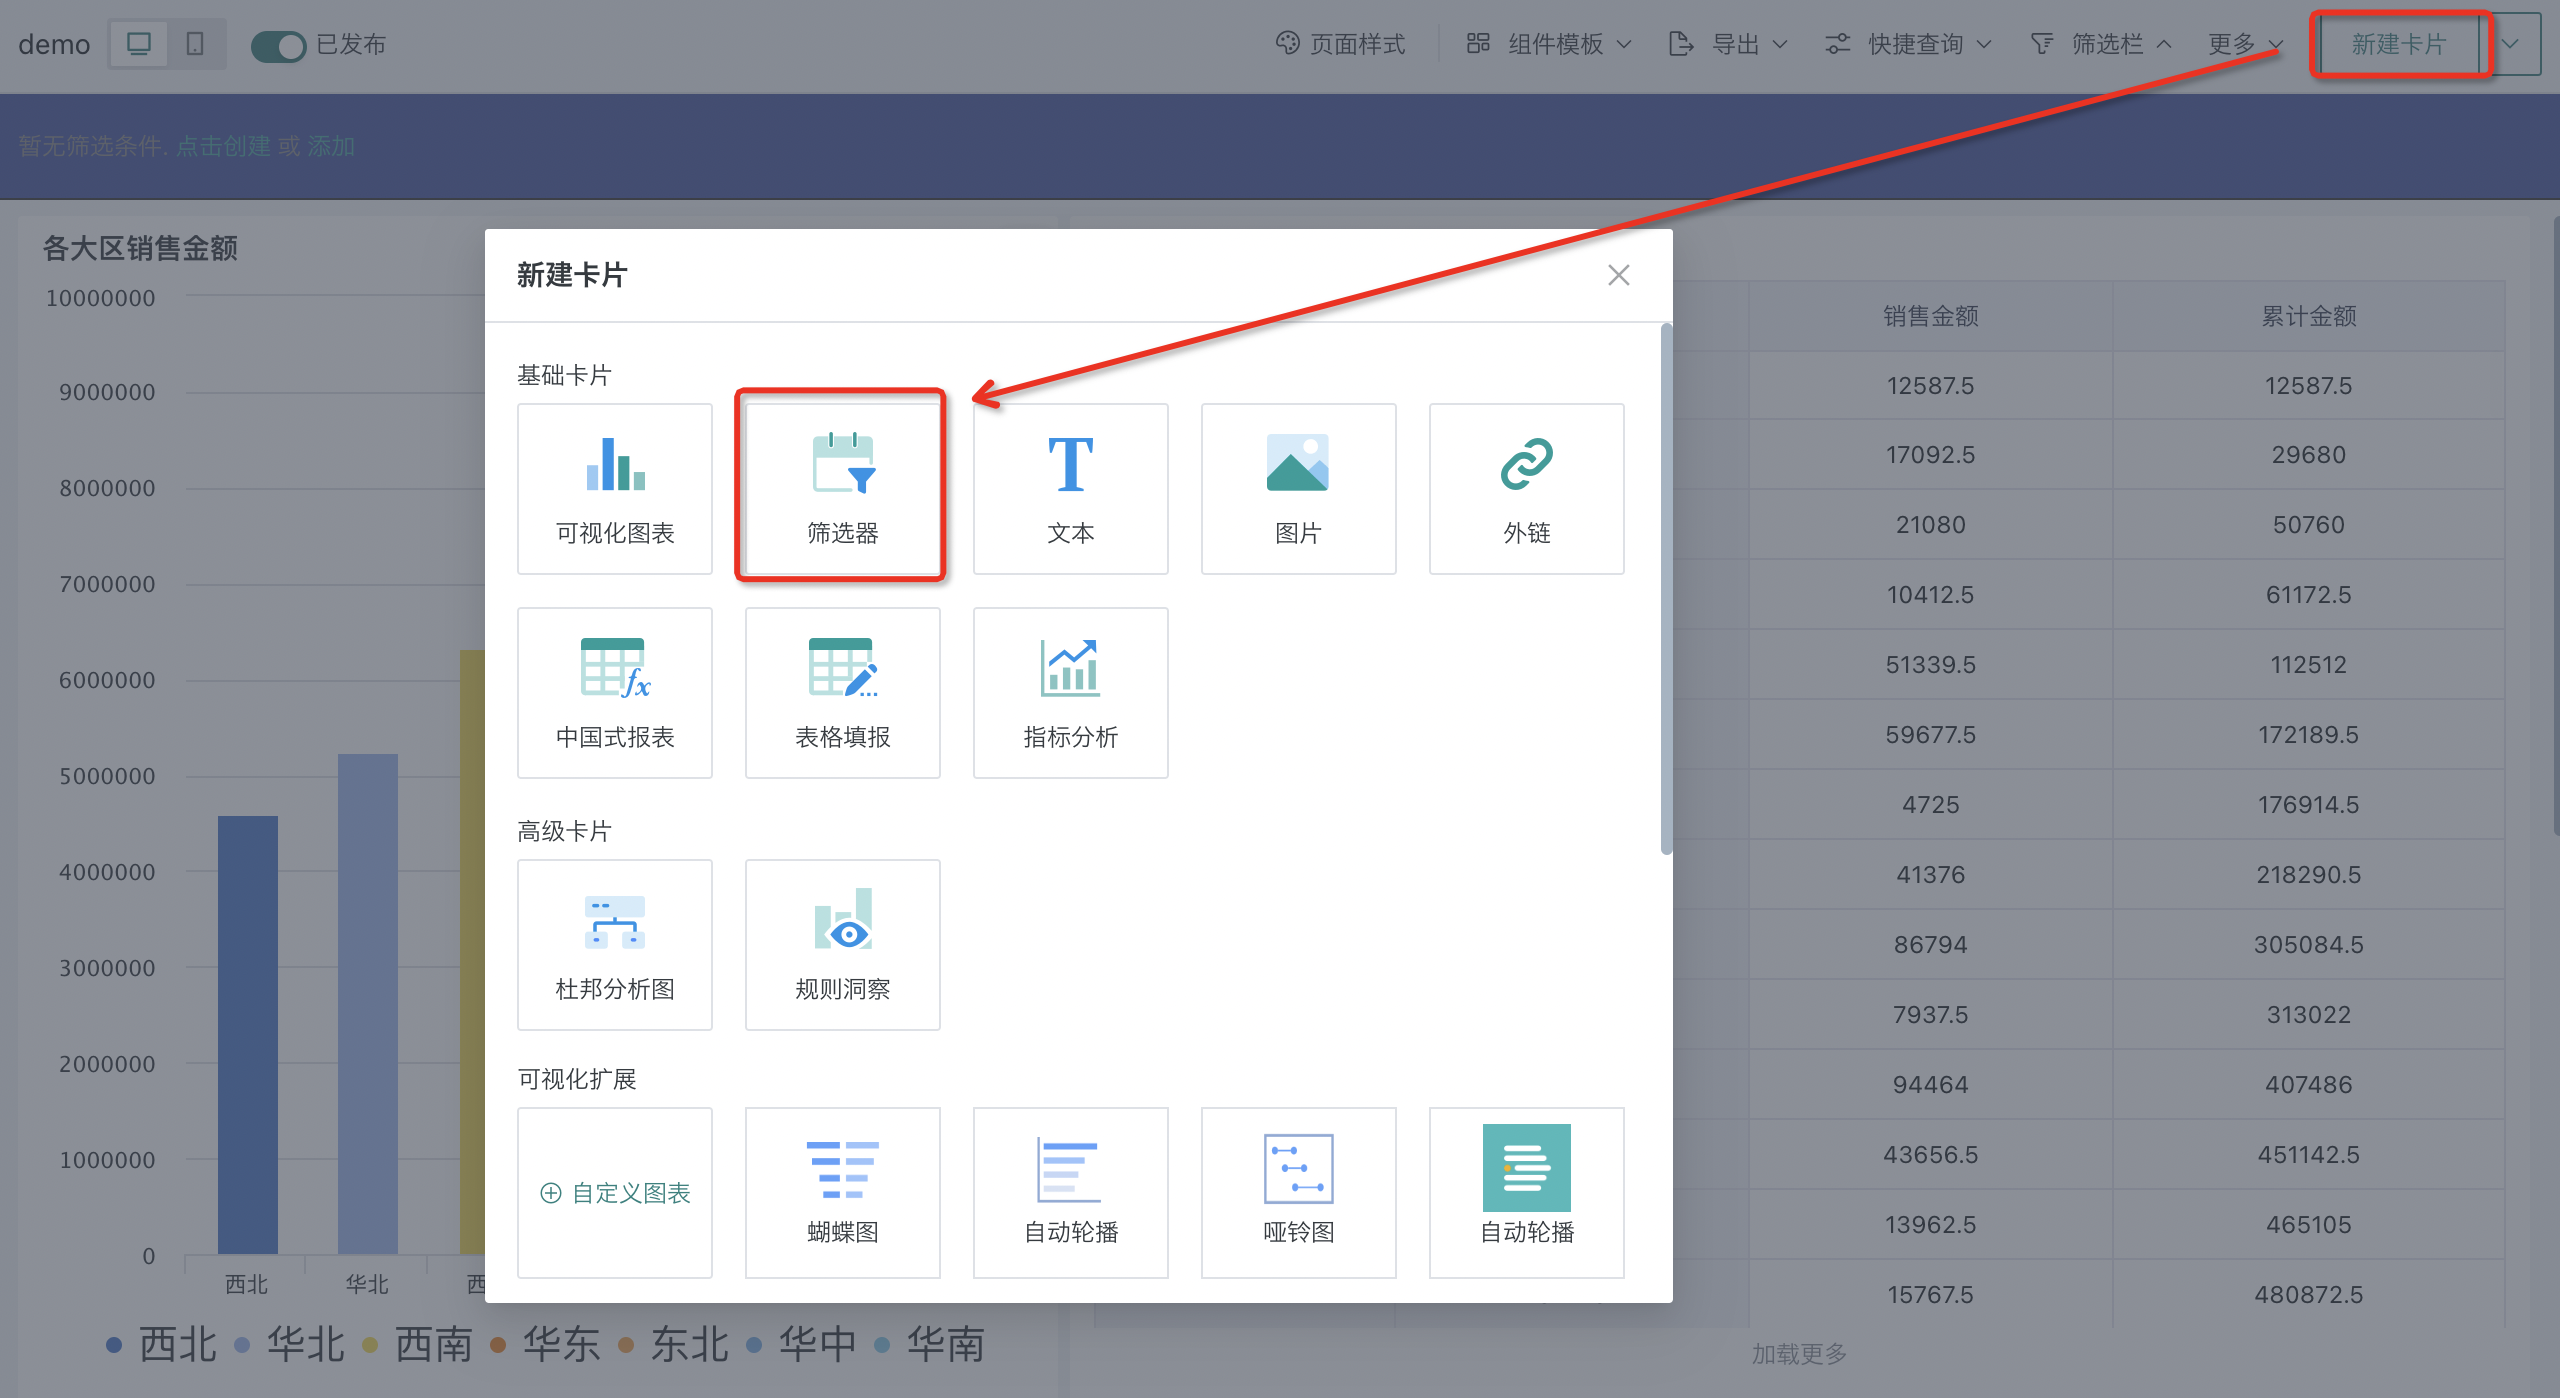Click the 各大区销售金额 chart title
Viewport: 2560px width, 1398px height.
[x=140, y=248]
